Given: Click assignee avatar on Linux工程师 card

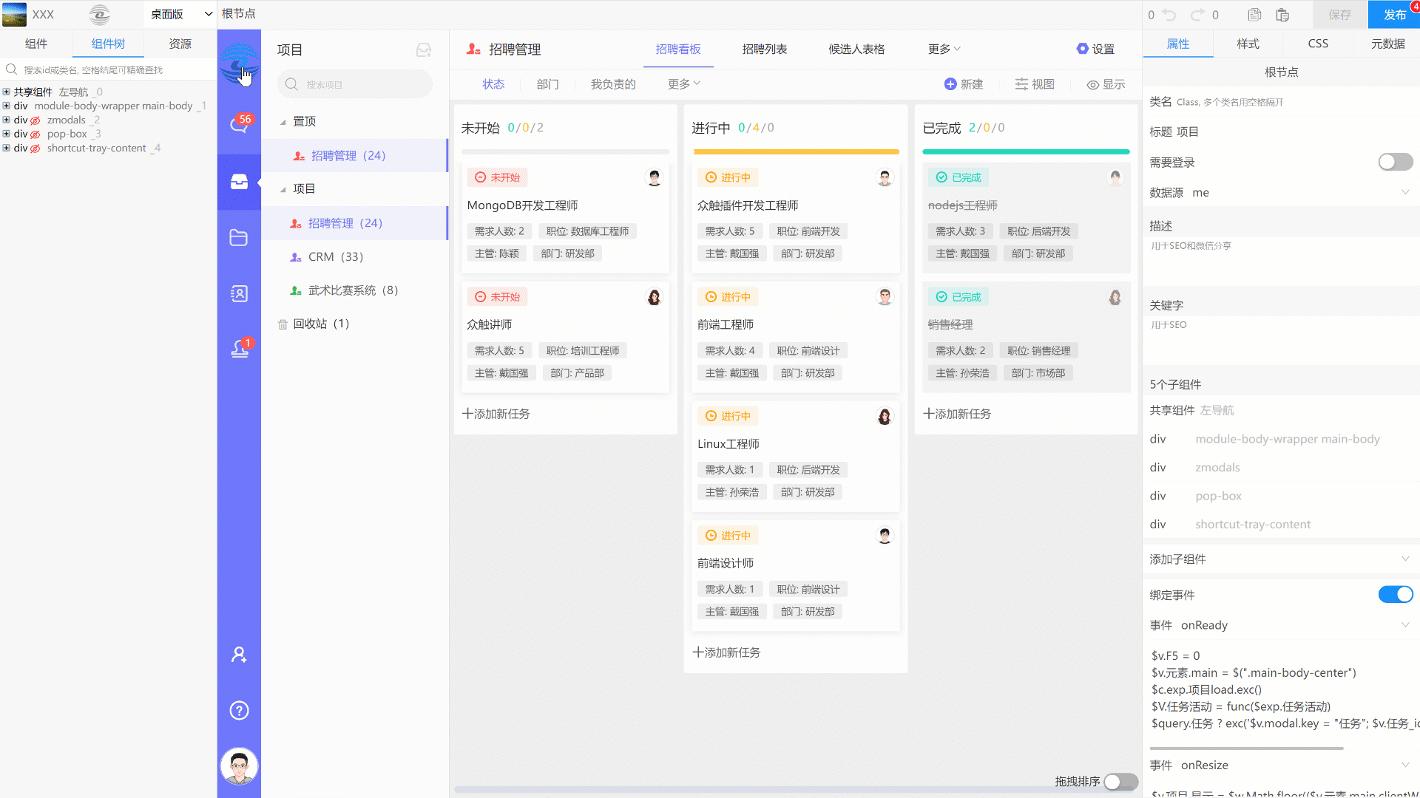Looking at the screenshot, I should pos(885,416).
